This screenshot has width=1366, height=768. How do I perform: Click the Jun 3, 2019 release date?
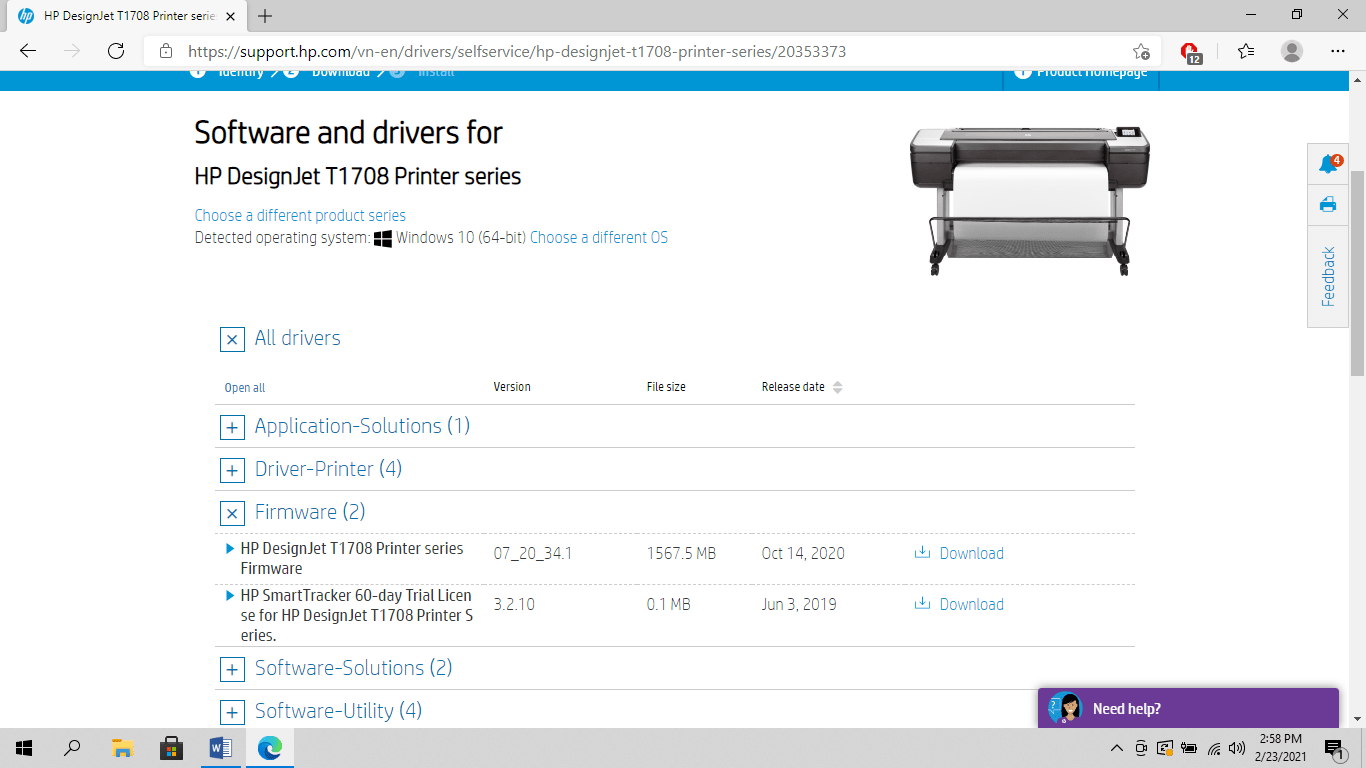pos(799,604)
